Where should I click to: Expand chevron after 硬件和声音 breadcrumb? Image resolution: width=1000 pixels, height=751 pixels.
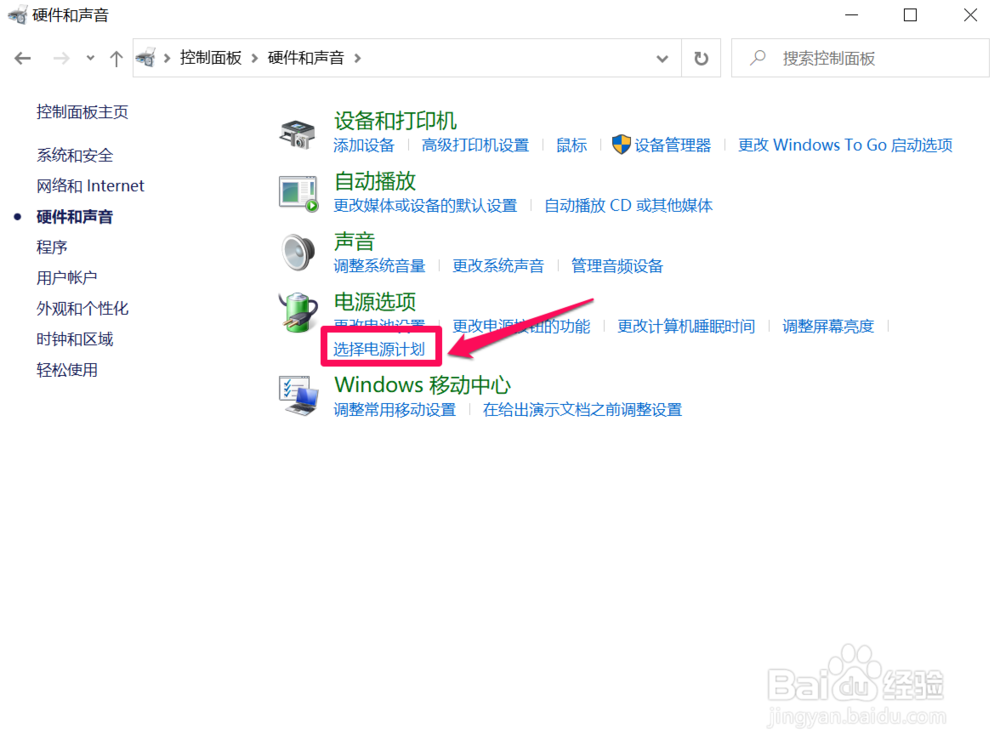(x=357, y=58)
